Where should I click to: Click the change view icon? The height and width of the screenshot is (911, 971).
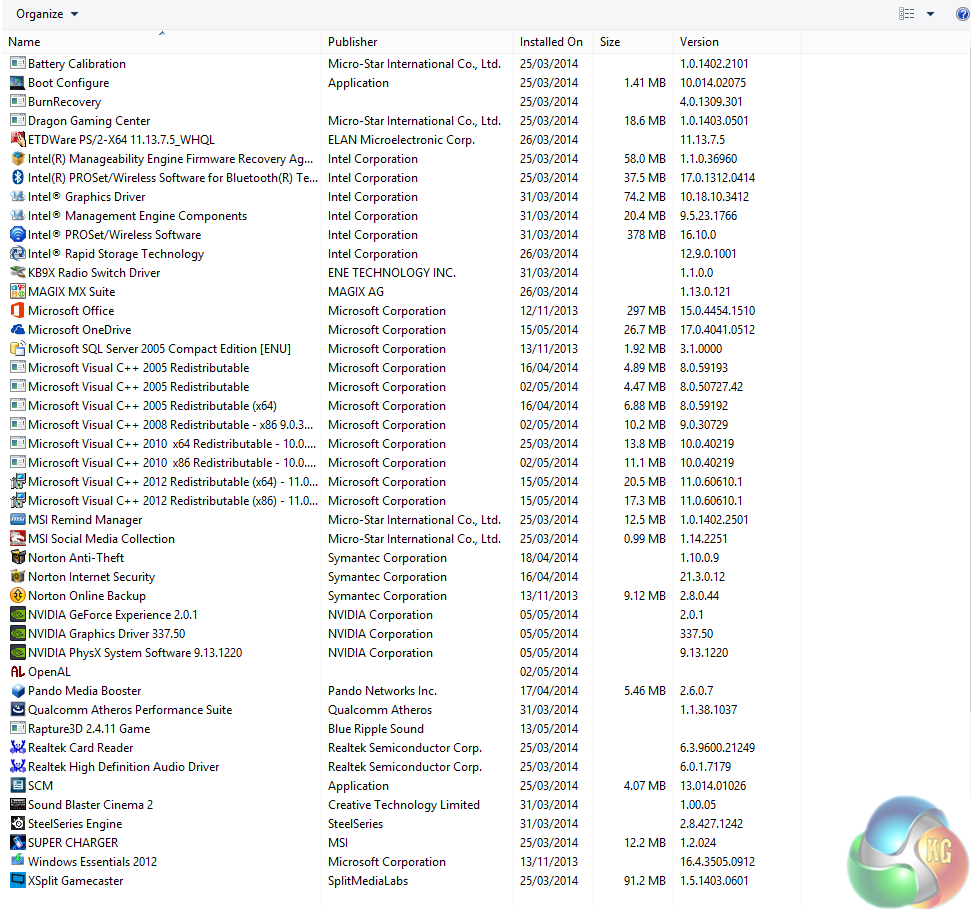pyautogui.click(x=907, y=14)
